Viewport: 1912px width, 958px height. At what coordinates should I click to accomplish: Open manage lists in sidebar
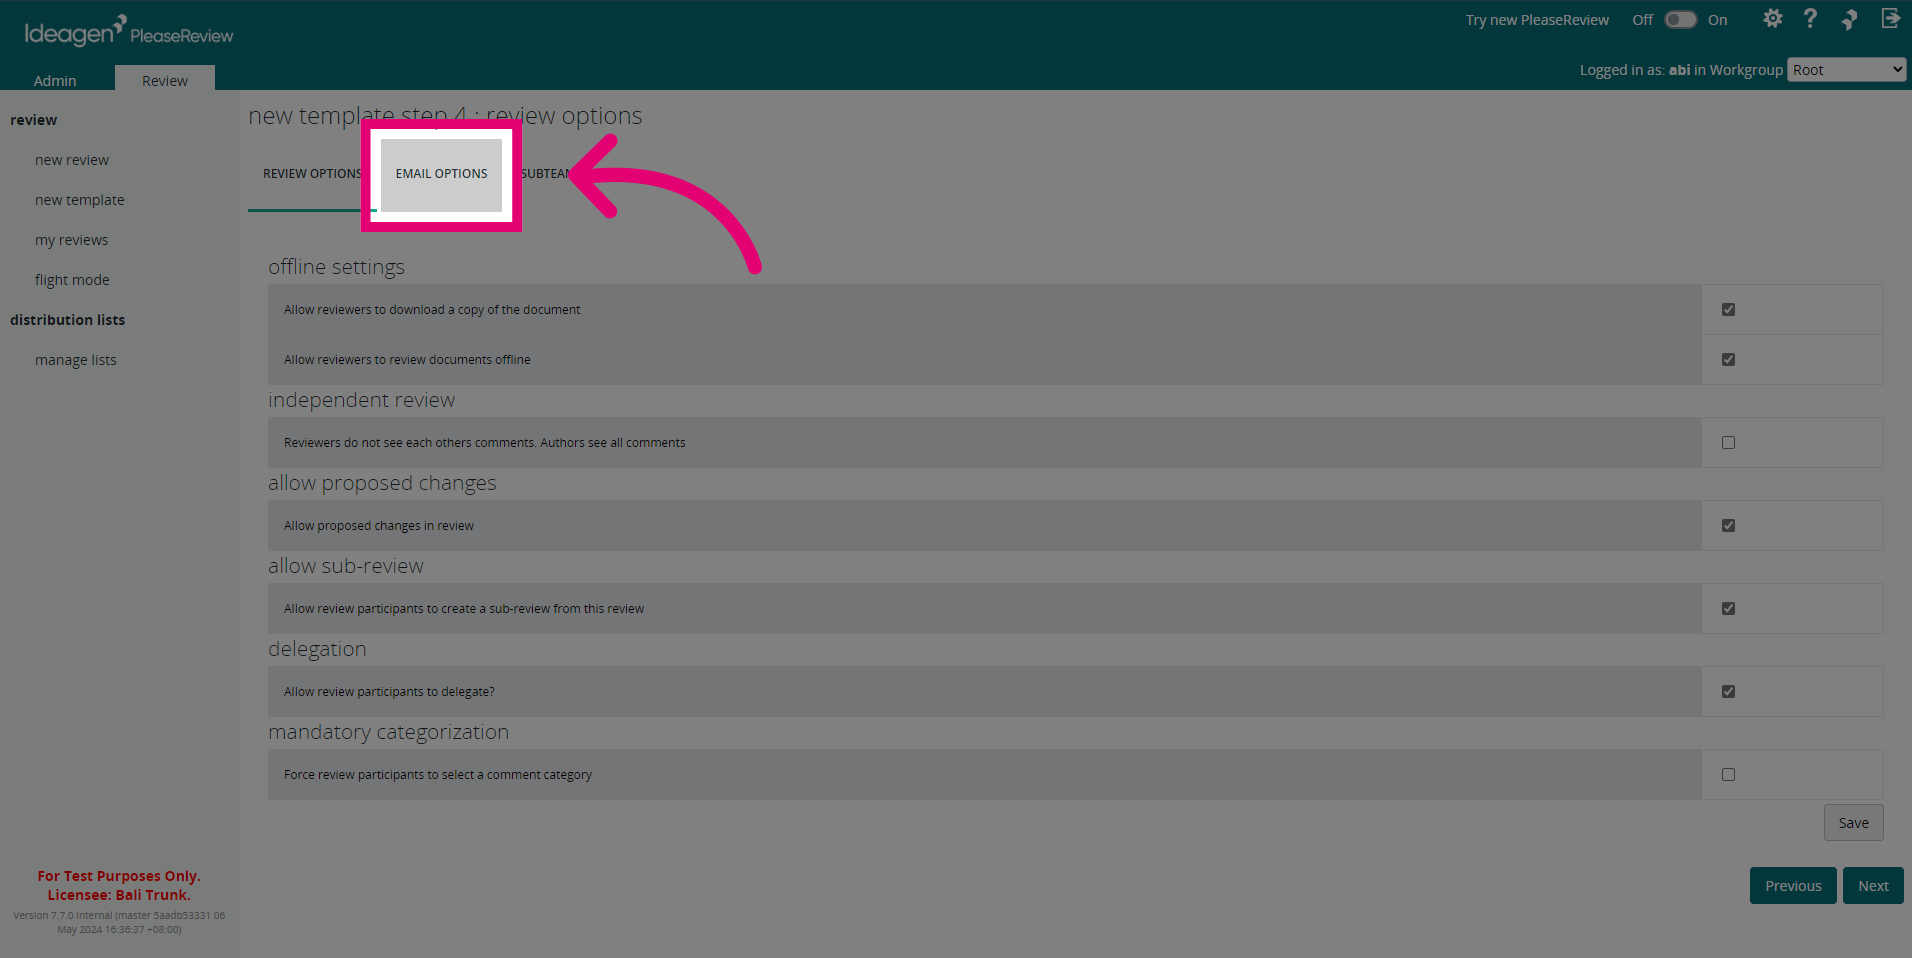76,360
